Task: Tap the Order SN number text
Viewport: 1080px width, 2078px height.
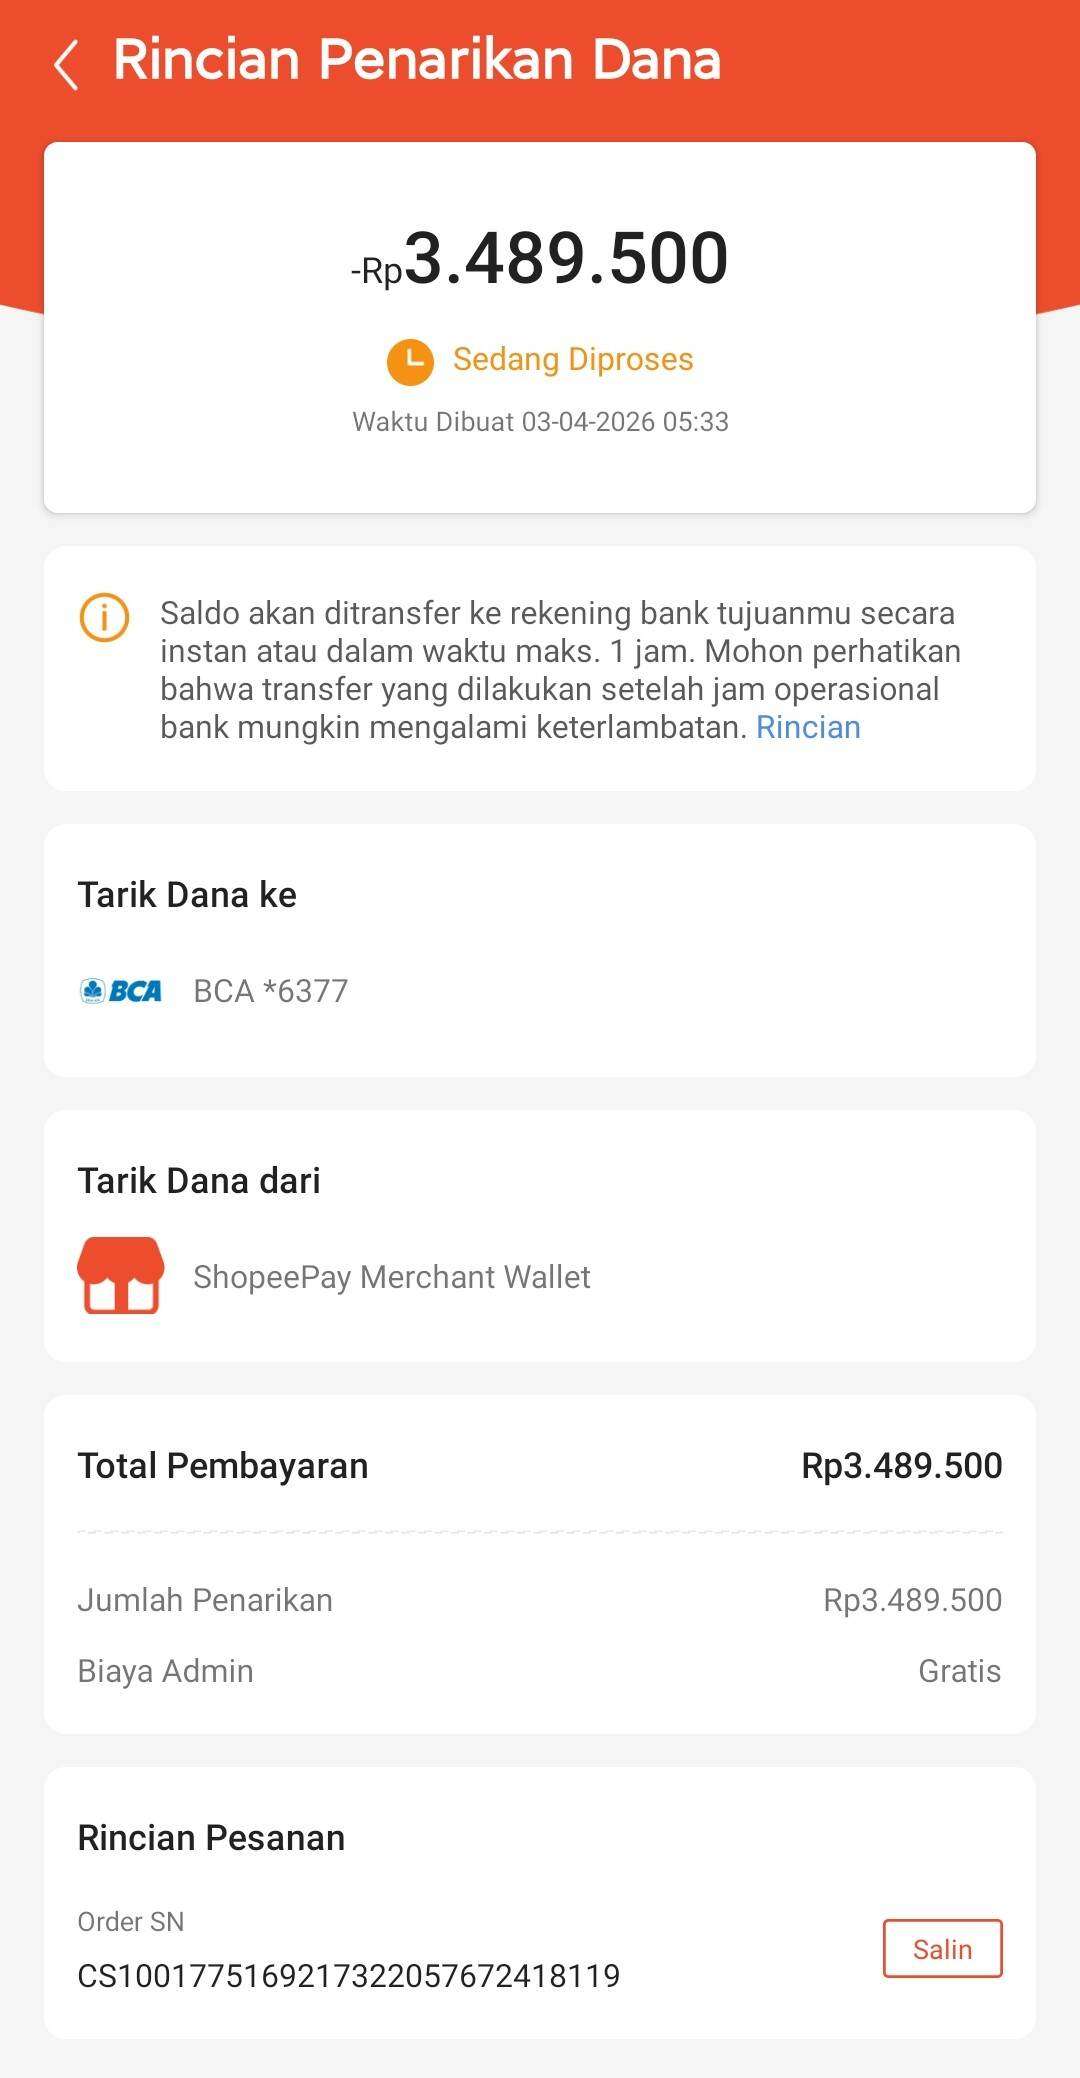Action: coord(348,1975)
